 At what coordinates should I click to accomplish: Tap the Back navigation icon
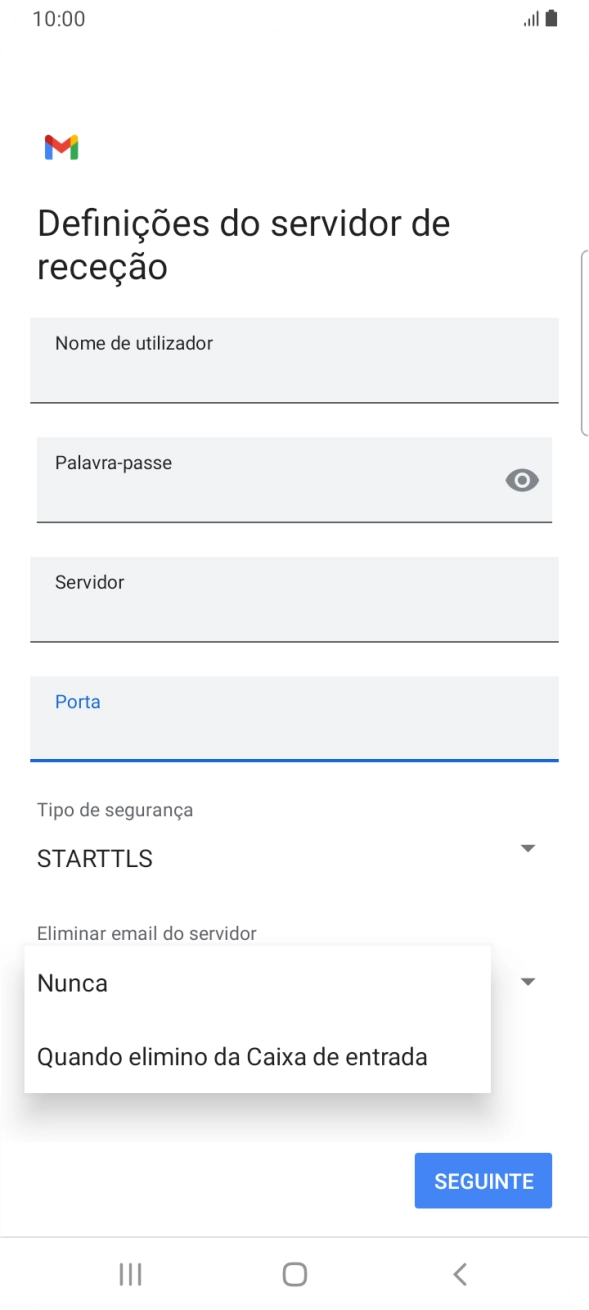(459, 1274)
